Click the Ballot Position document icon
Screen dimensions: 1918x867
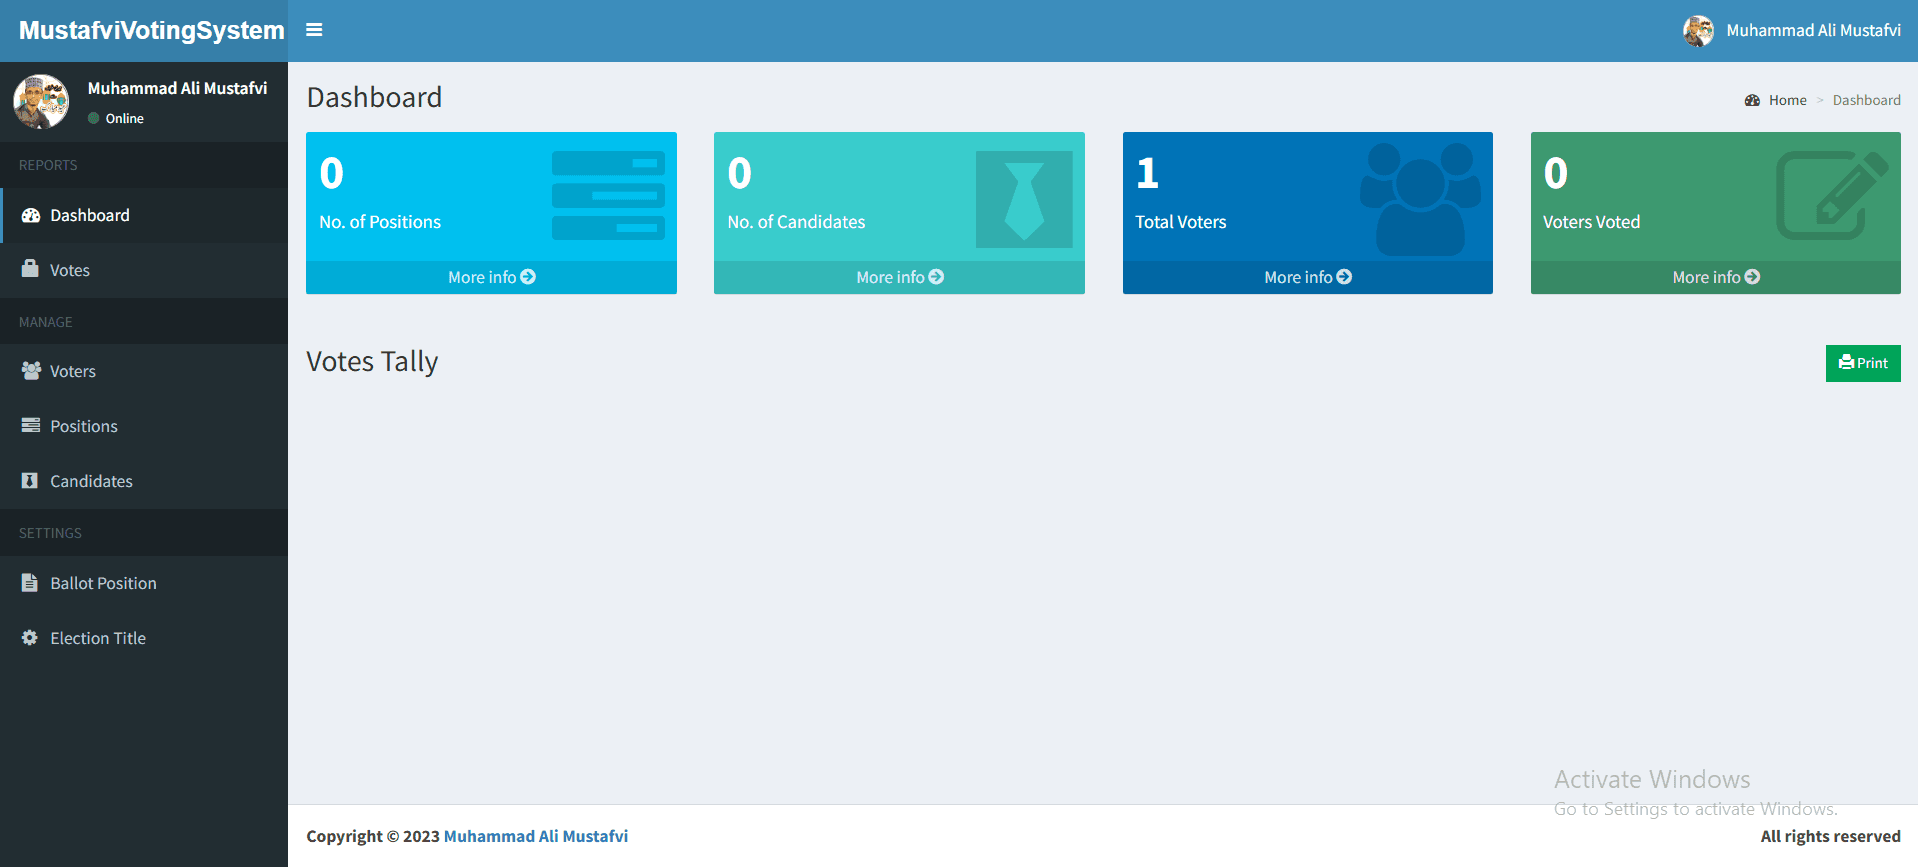pos(30,582)
